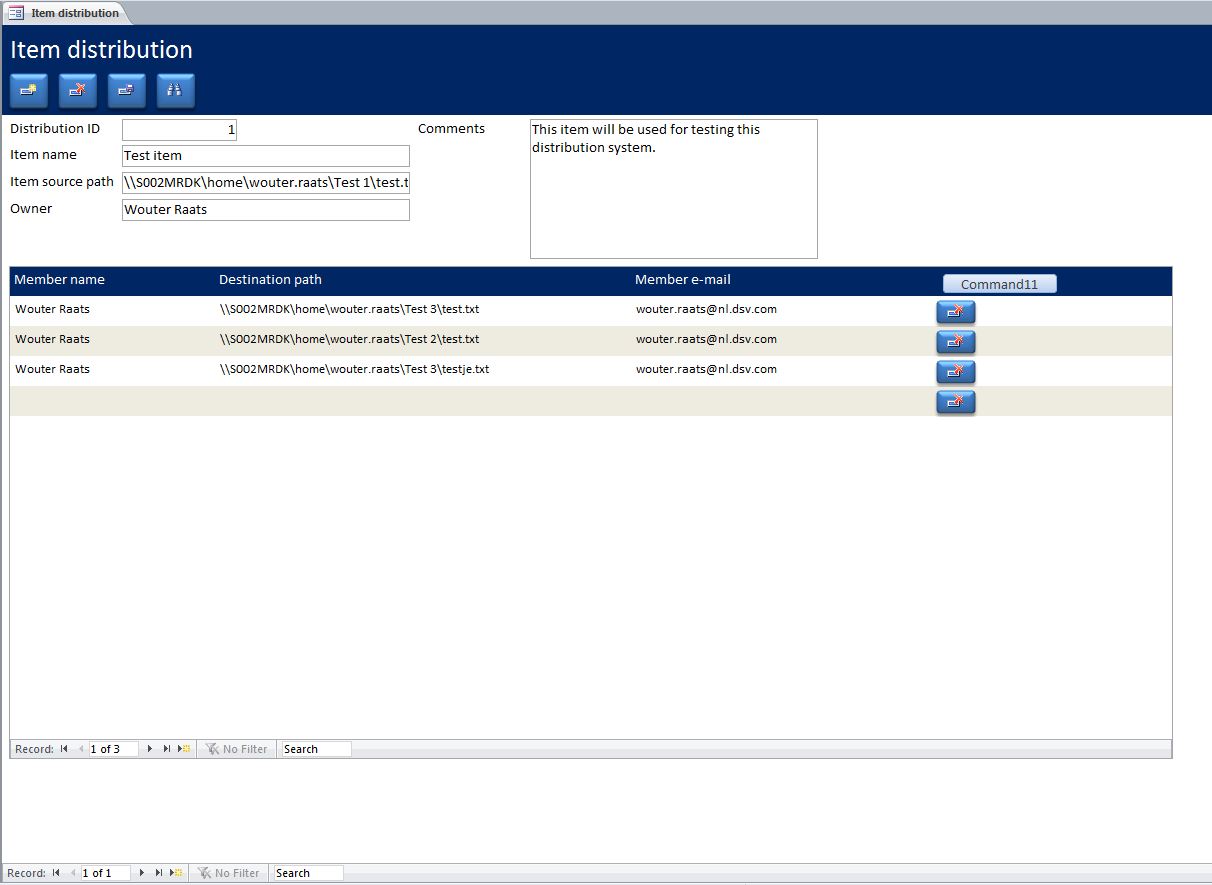Click e-mail in the Test 2\test.txt row
The width and height of the screenshot is (1212, 885).
click(706, 339)
